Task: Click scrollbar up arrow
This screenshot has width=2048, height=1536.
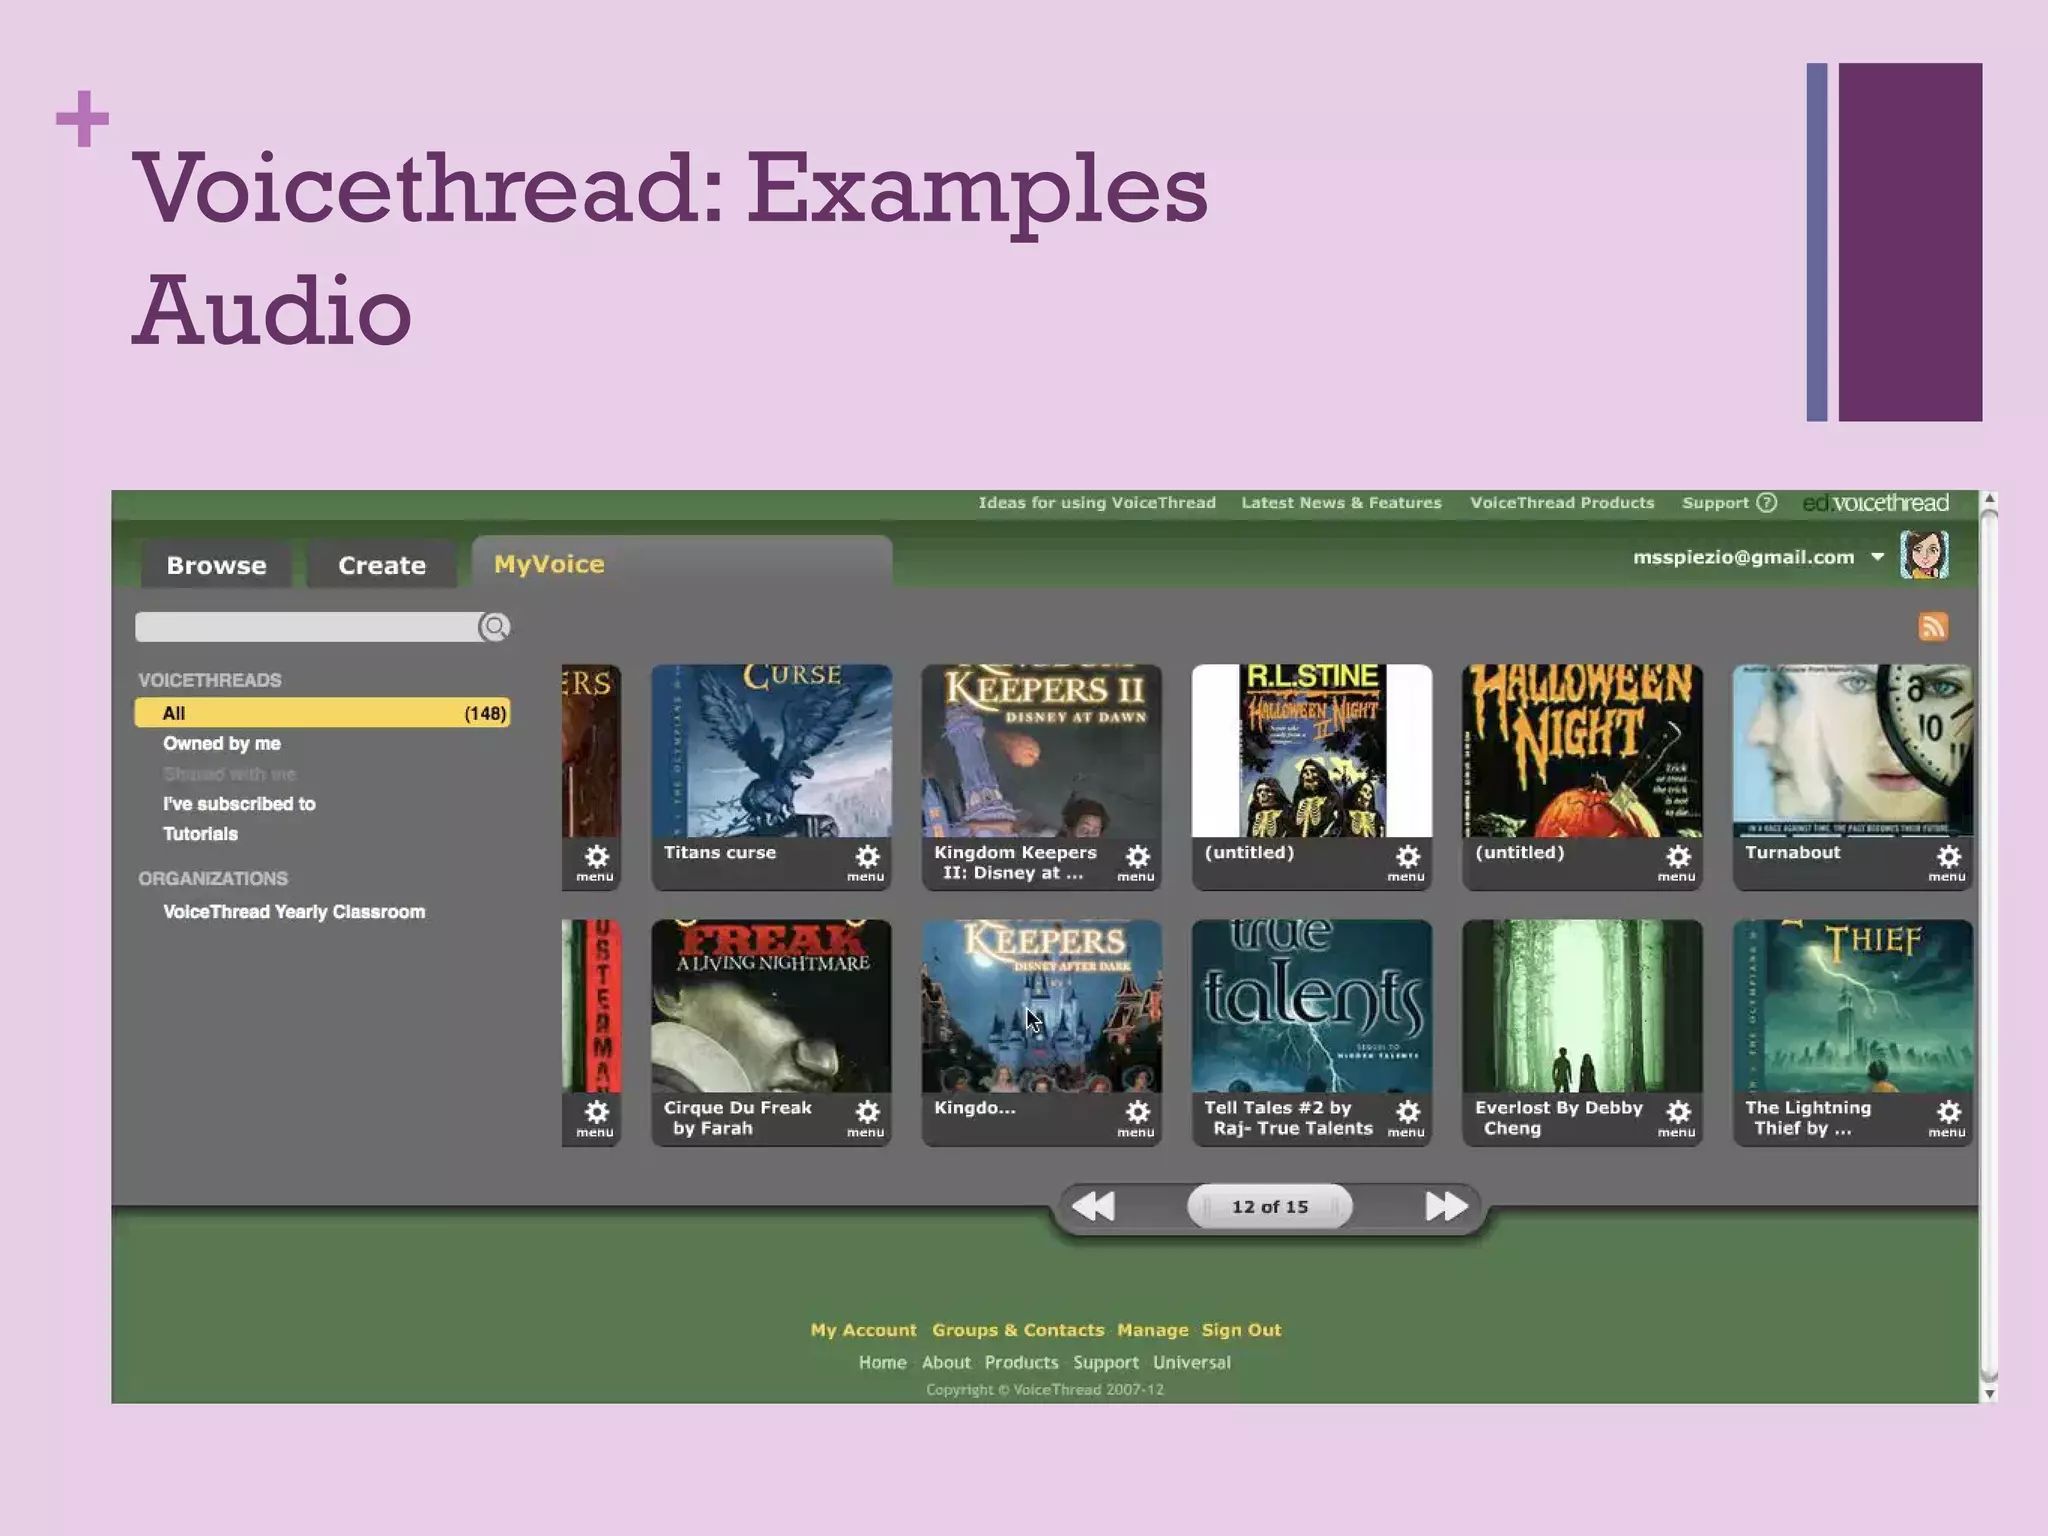Action: click(1989, 498)
